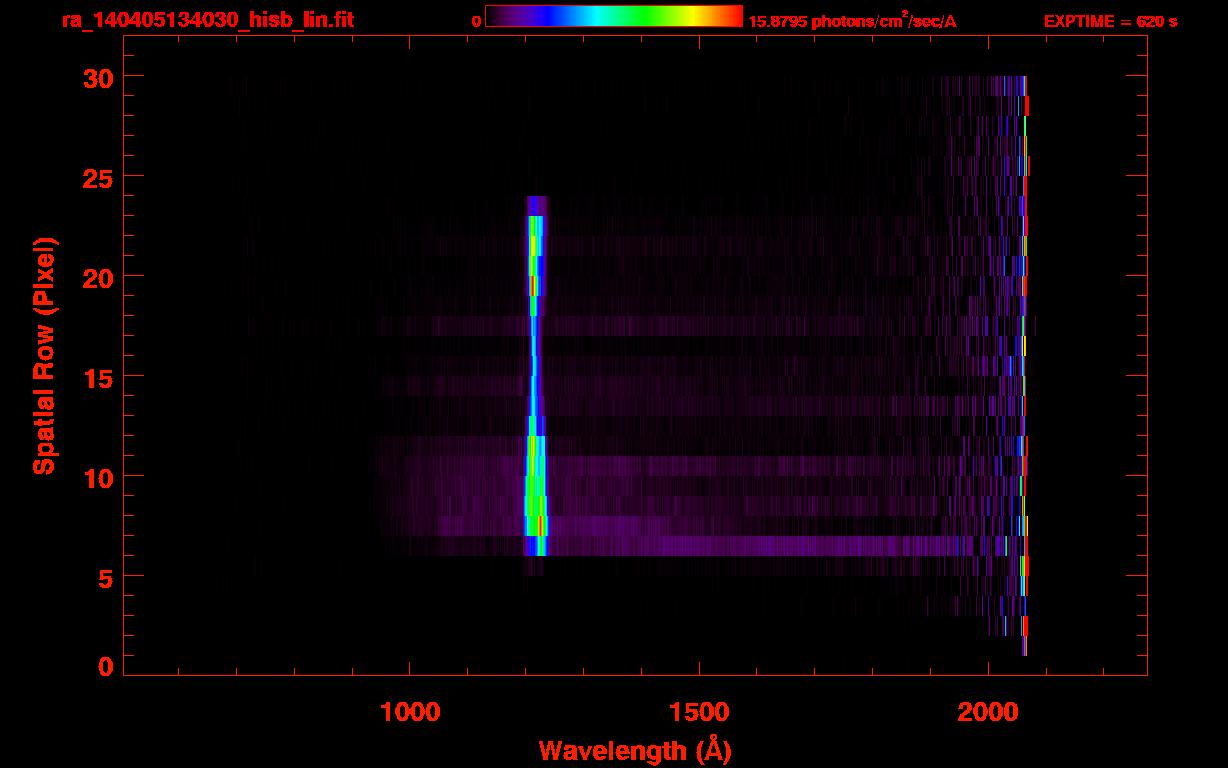Click the Wavelength (Å) axis title
Screen dimensions: 1228x768
635,750
